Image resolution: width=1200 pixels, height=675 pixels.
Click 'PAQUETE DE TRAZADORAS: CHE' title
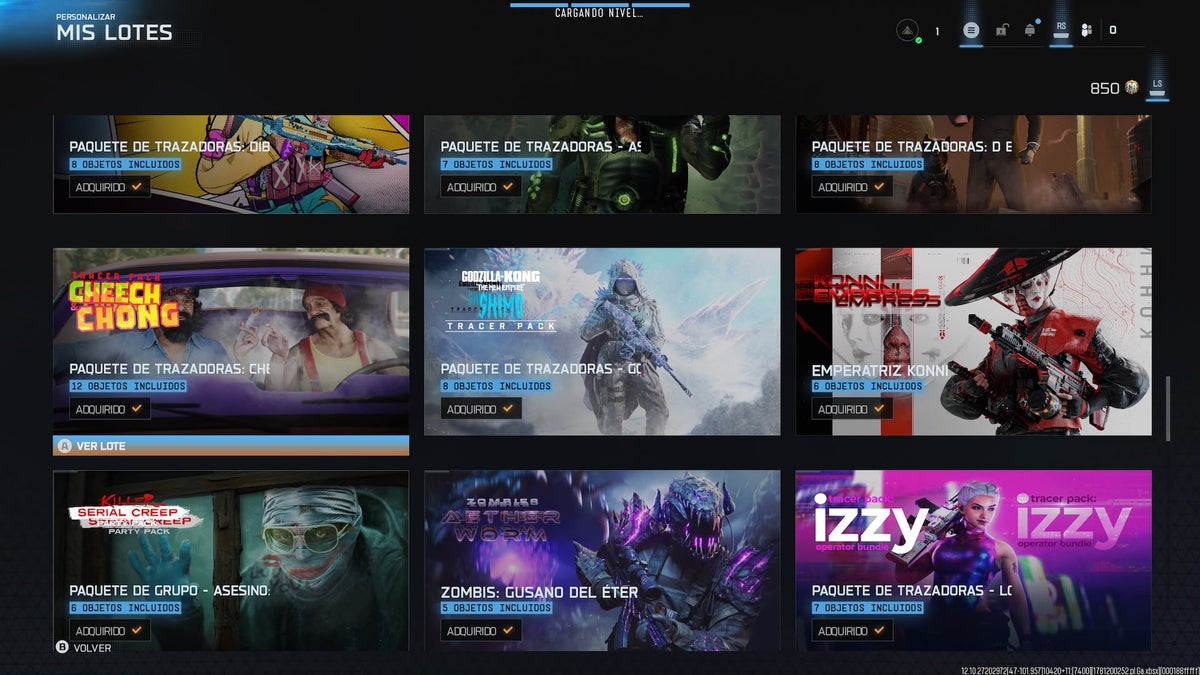point(170,369)
